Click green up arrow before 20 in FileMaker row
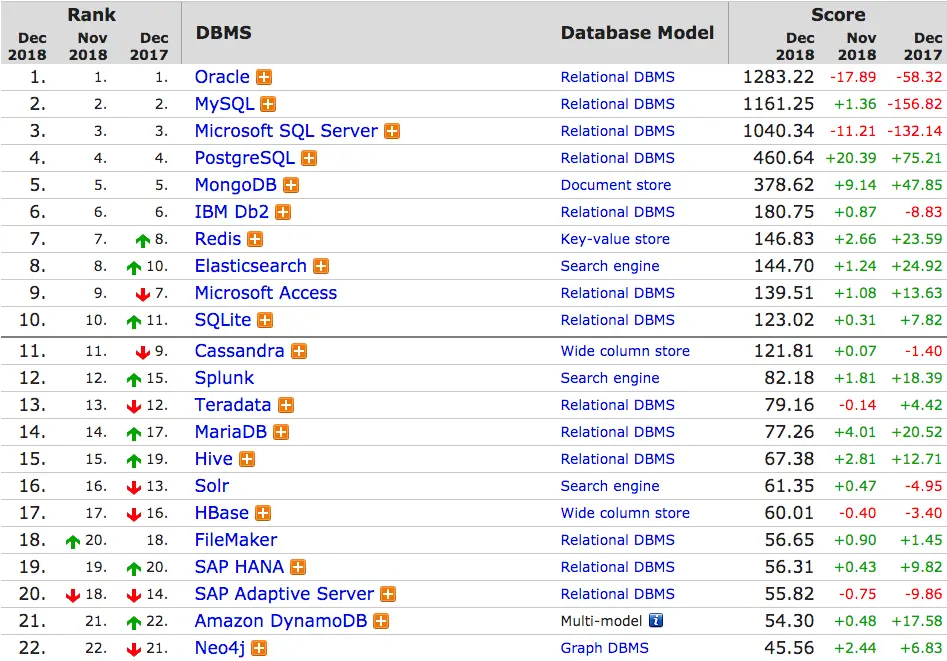Viewport: 947px width, 661px height. pos(72,542)
